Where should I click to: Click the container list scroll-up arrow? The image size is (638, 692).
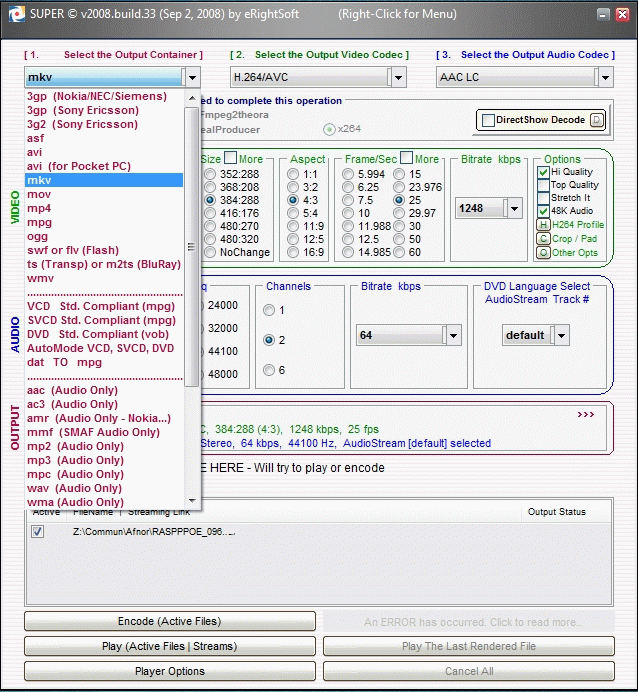pos(192,98)
